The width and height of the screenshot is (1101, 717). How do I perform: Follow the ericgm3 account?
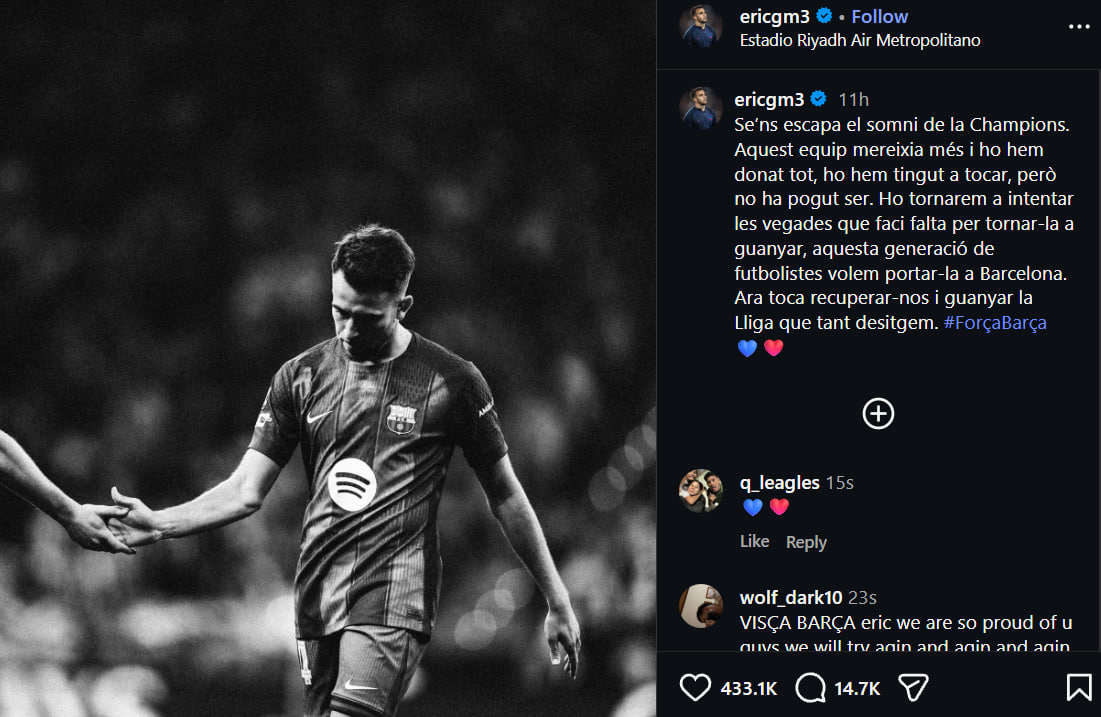[x=879, y=16]
